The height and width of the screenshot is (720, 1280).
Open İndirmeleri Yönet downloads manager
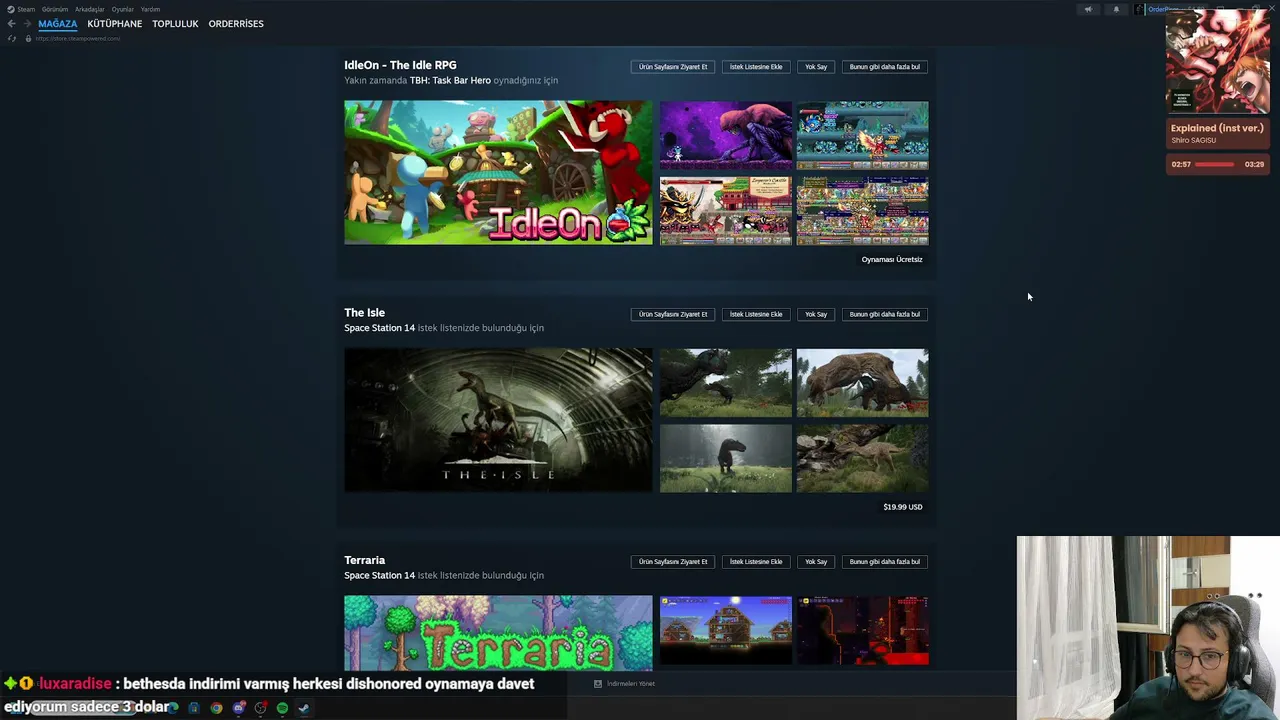point(625,684)
